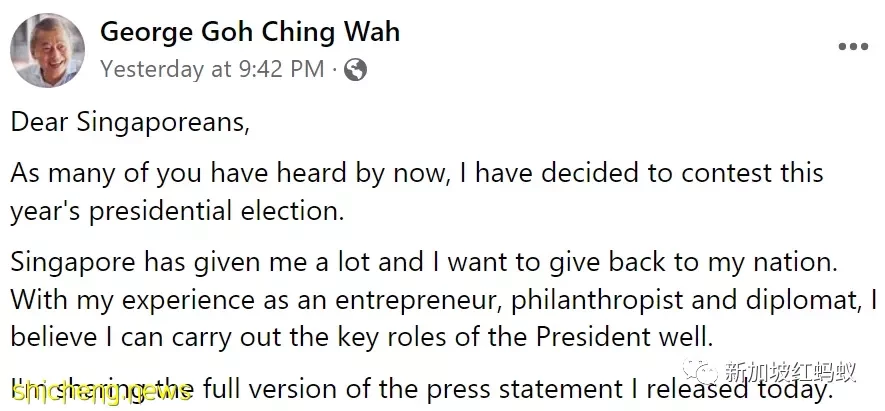Screen dimensions: 885x411
Task: Open the post via Yesterday at 9:42 PM timestamp
Action: 212,69
